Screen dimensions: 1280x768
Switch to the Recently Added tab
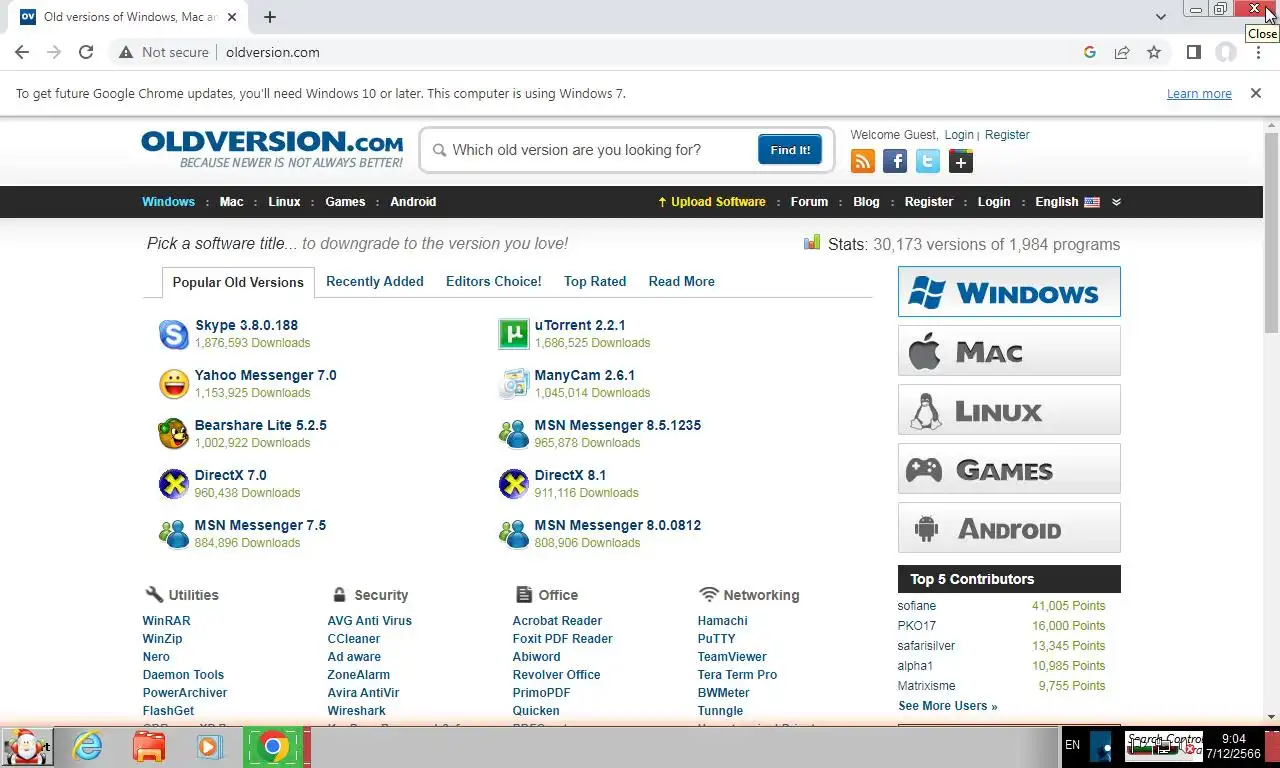(x=375, y=281)
